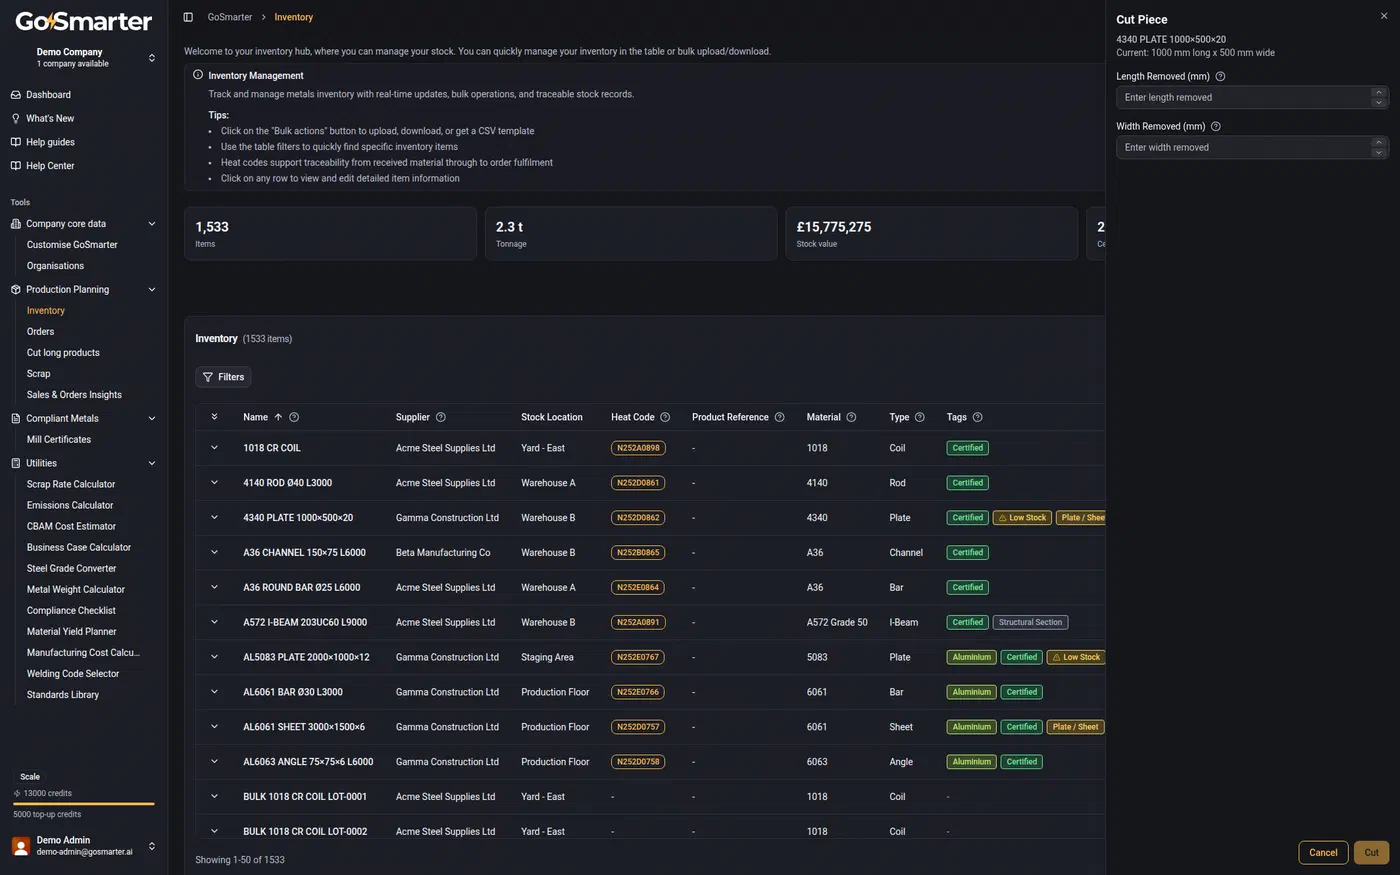Open the Scrap Rate Calculator
This screenshot has width=1400, height=875.
click(x=71, y=484)
